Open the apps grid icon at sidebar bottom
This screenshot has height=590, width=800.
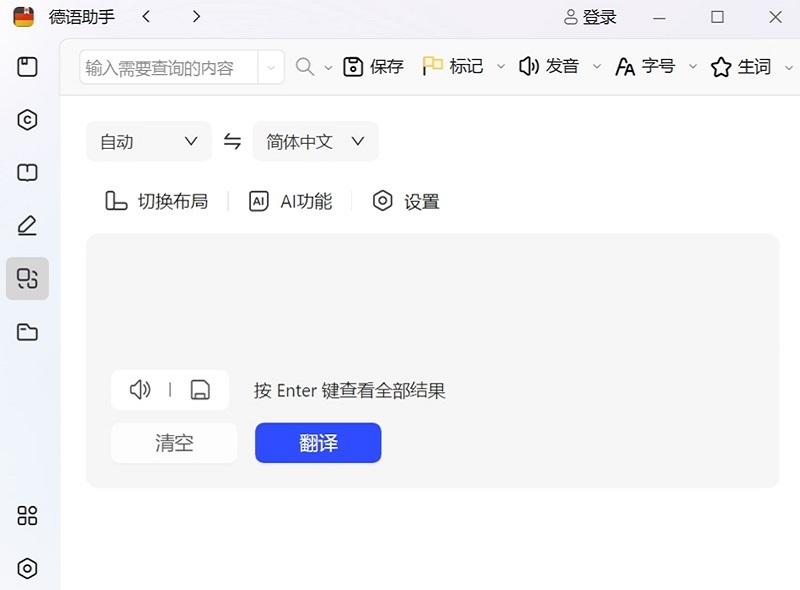(27, 516)
